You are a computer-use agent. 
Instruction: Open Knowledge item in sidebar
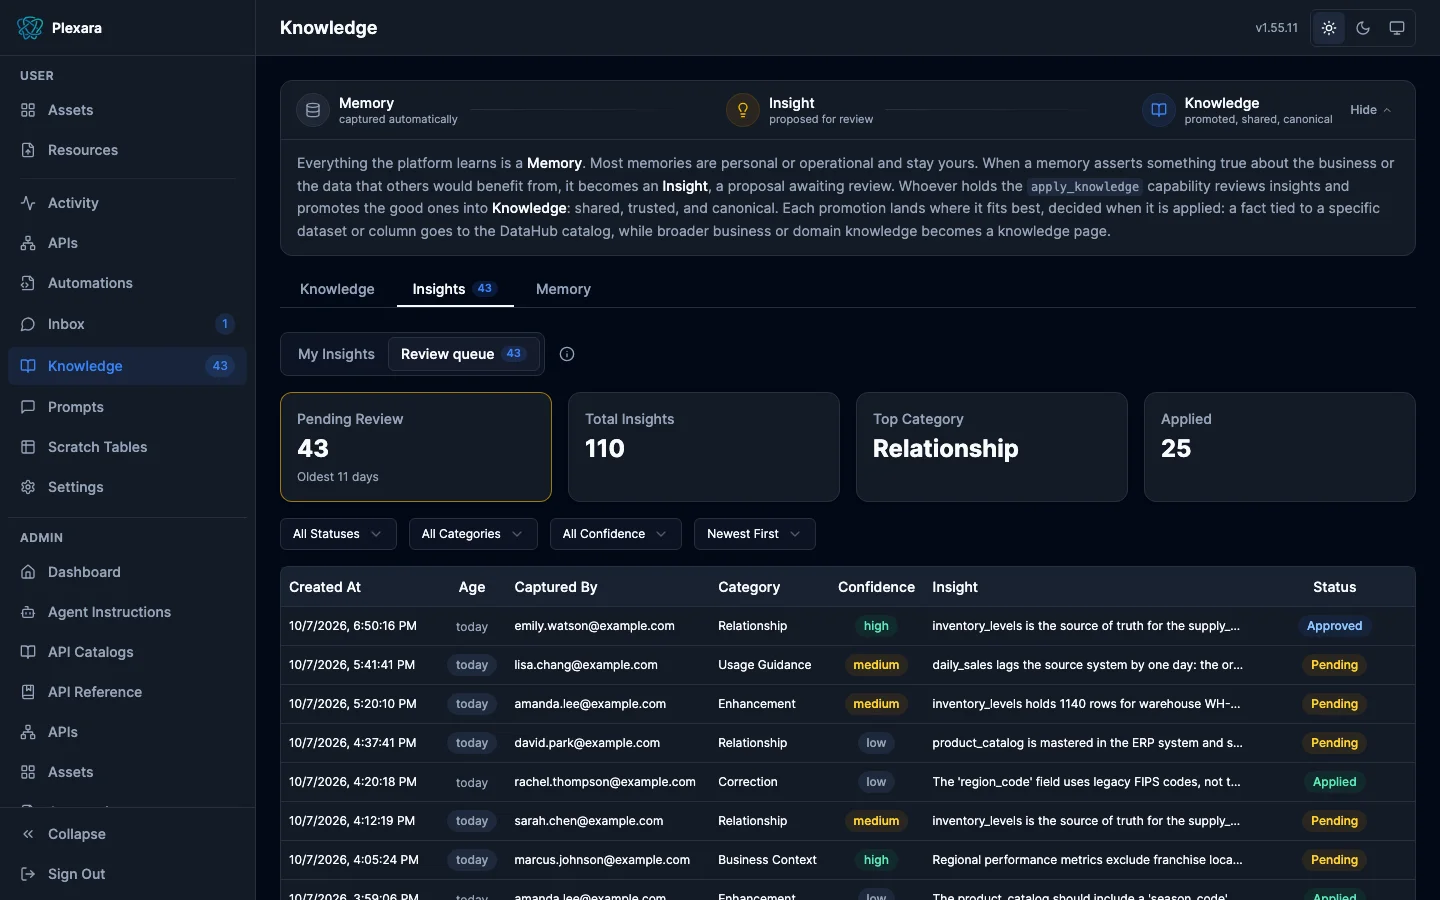point(127,366)
